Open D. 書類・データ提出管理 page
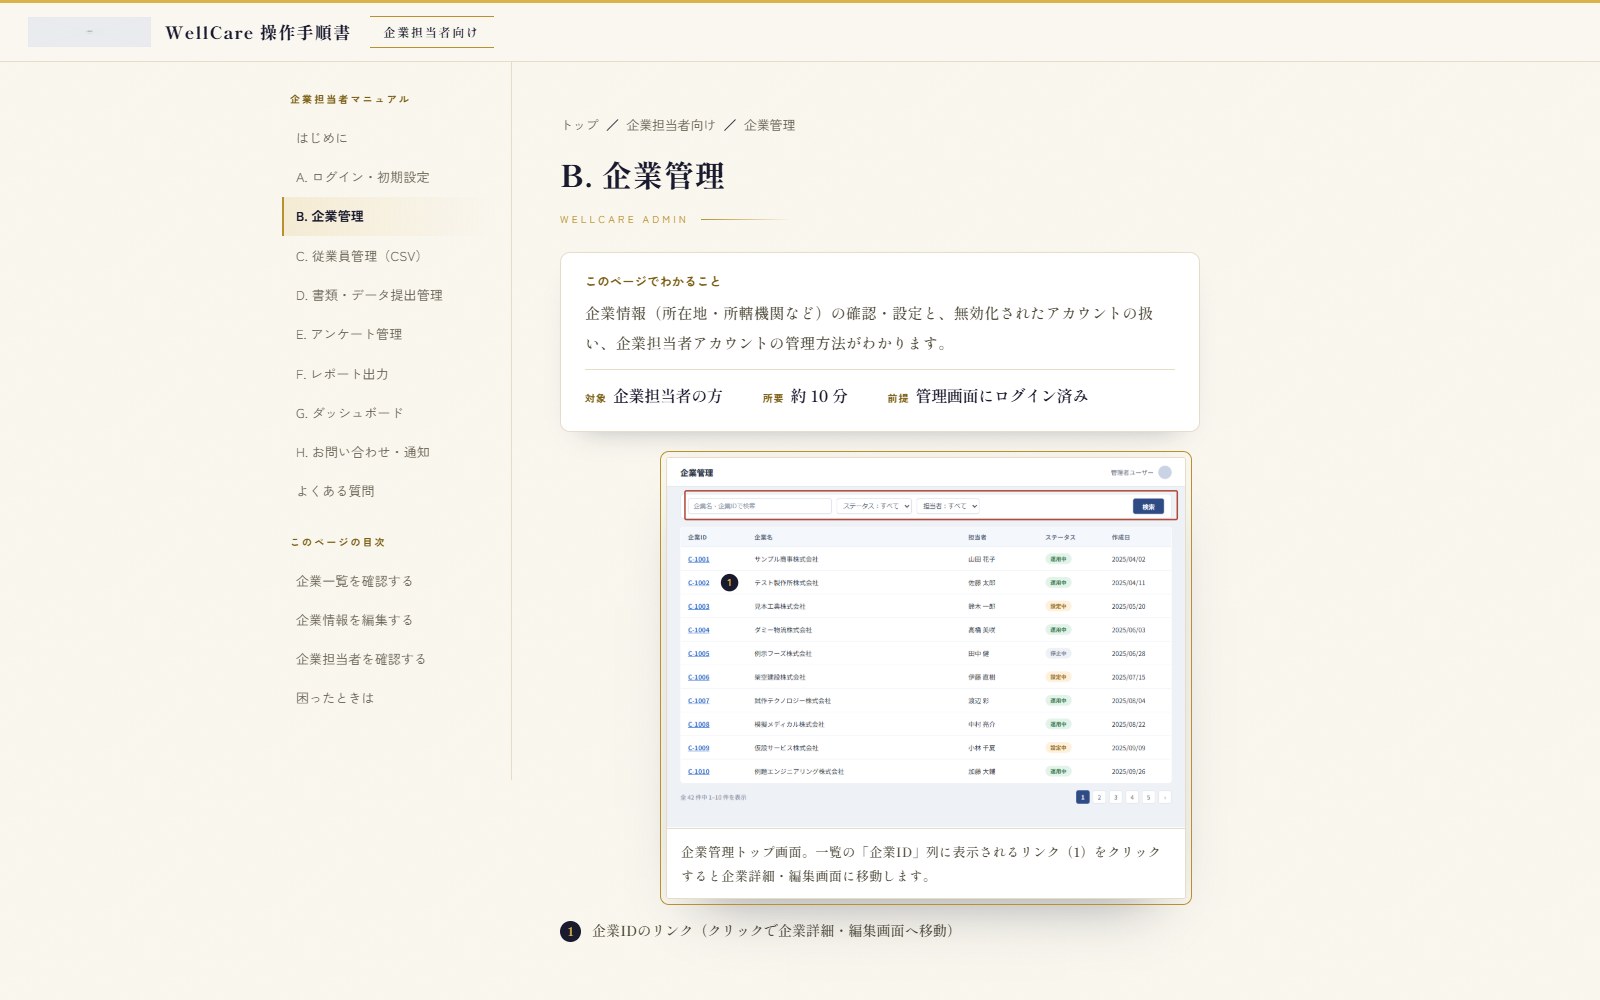 click(x=369, y=295)
